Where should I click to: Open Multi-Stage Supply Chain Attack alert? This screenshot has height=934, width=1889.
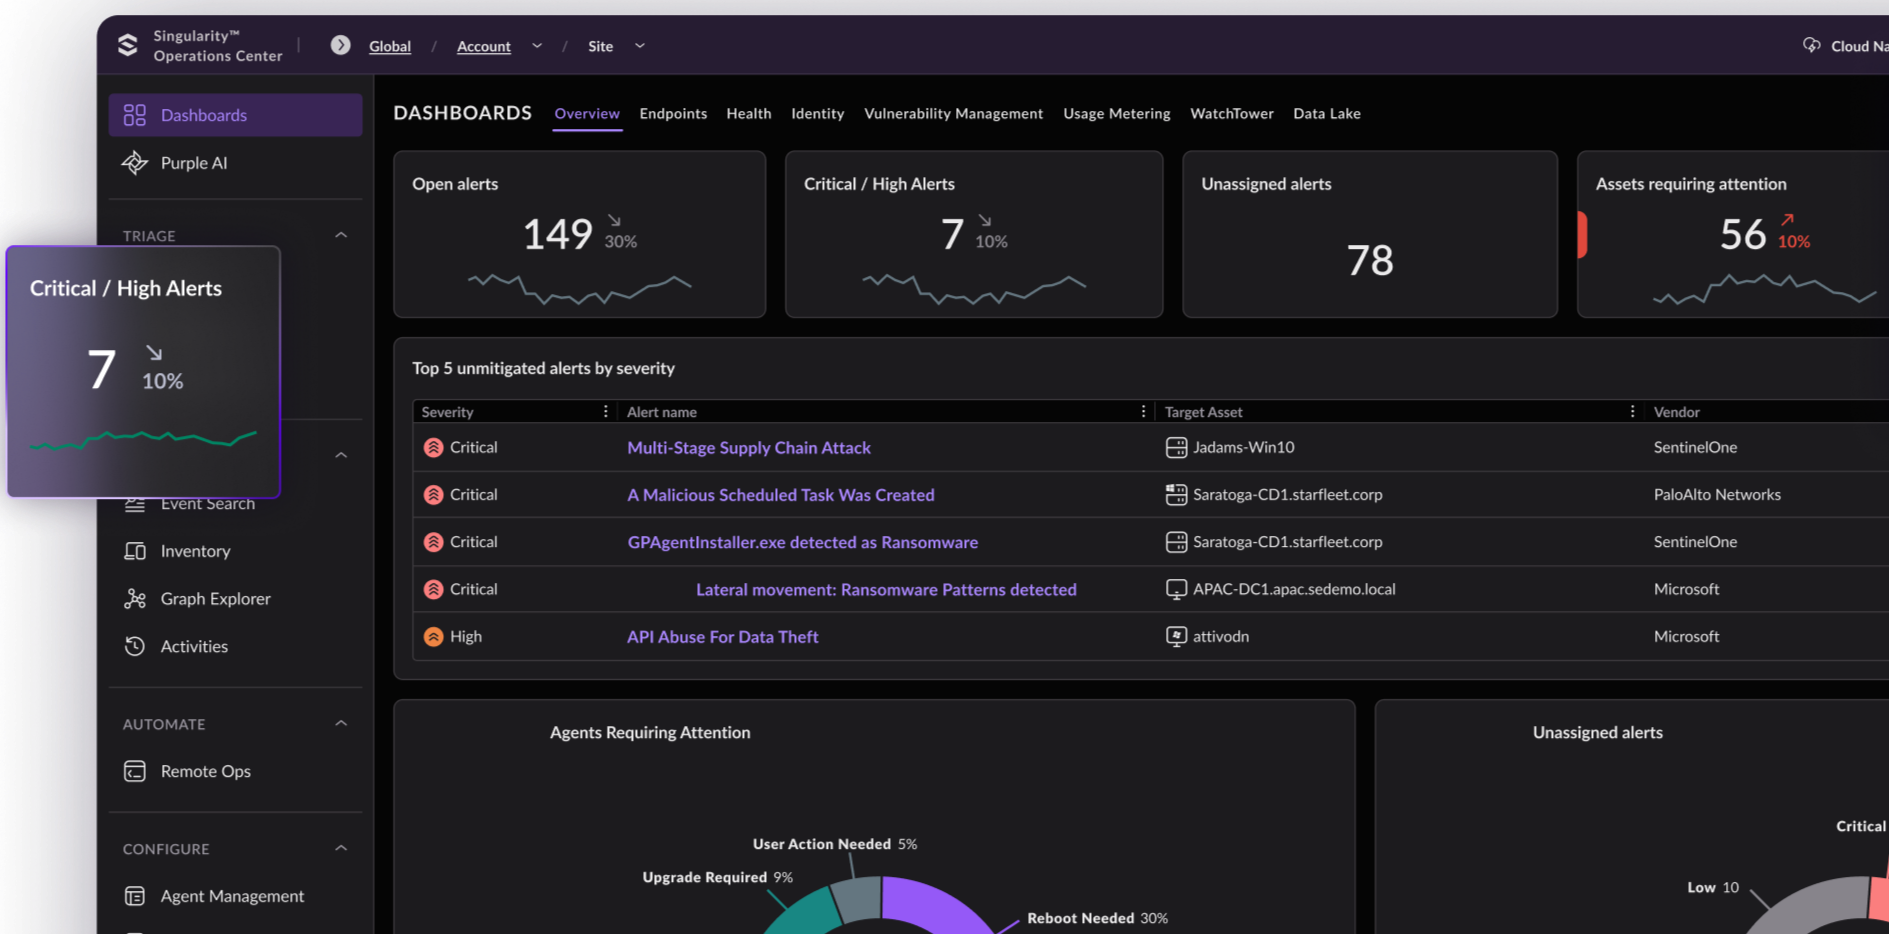tap(749, 448)
